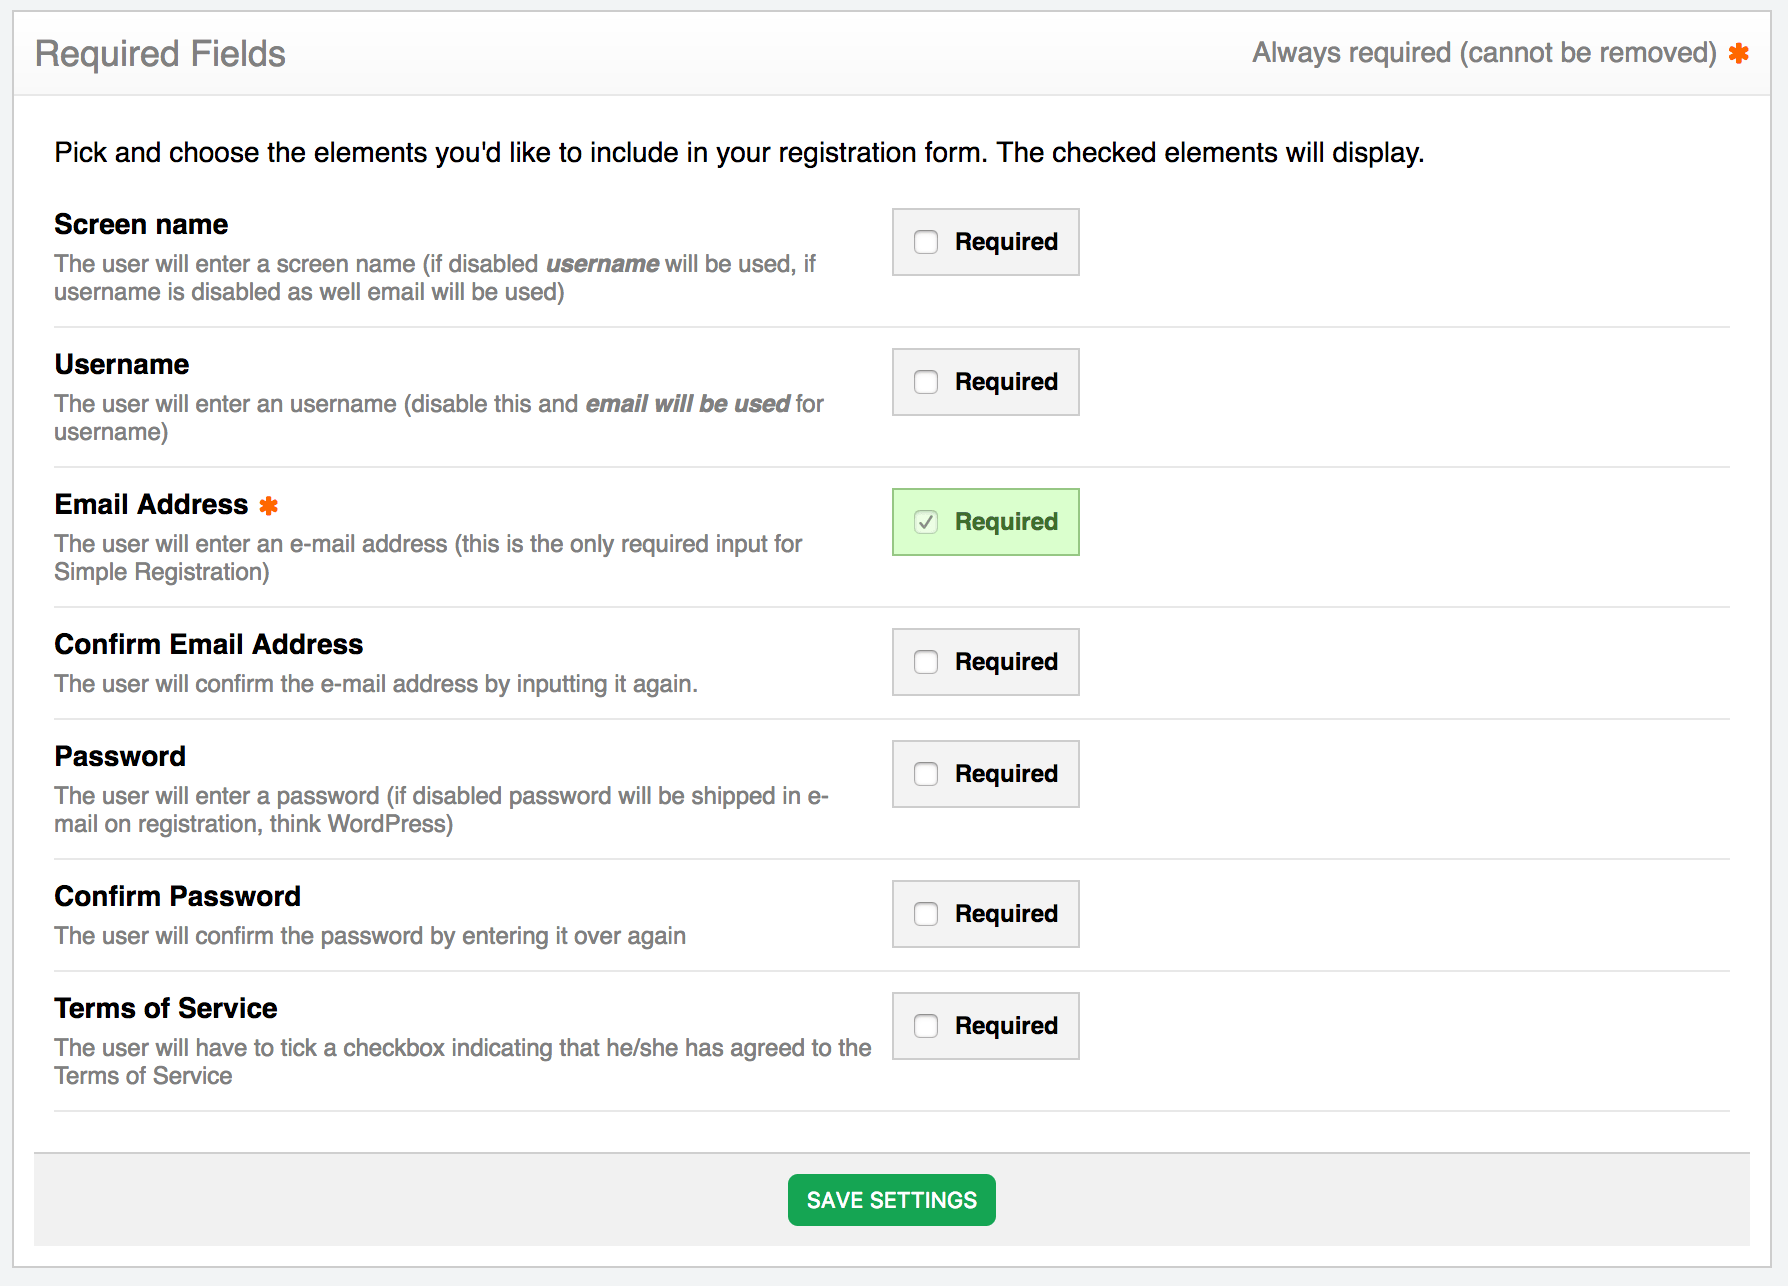This screenshot has width=1788, height=1286.
Task: Click the Screen name field heading
Action: tap(141, 224)
